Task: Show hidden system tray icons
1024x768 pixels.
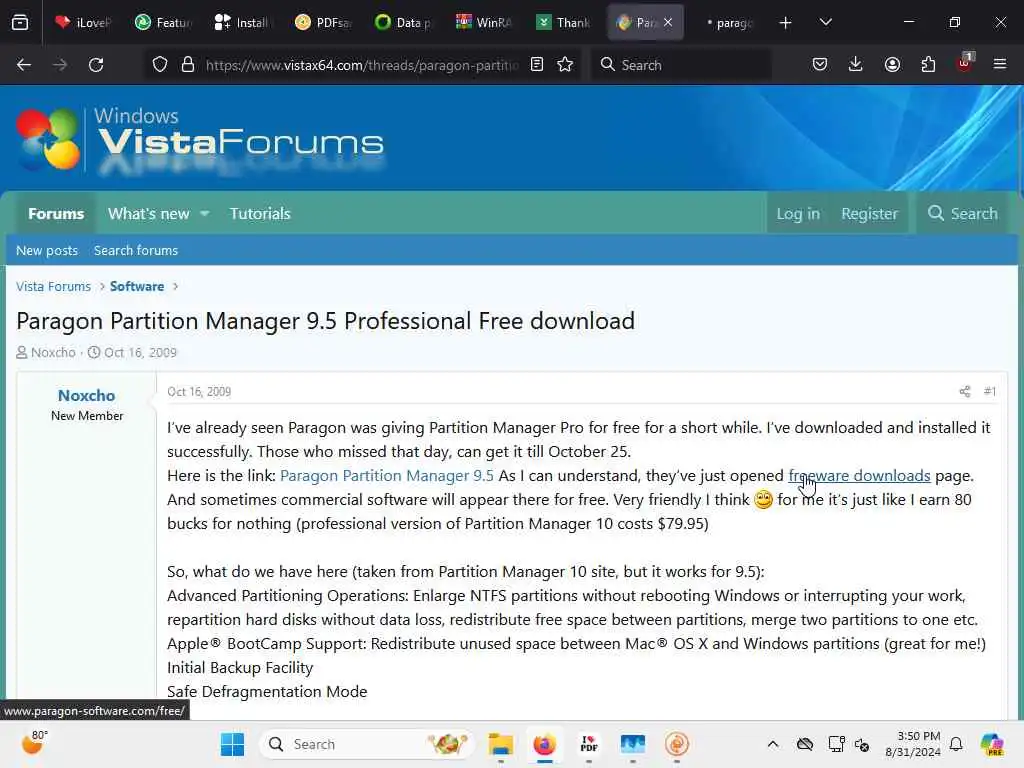Action: tap(773, 744)
